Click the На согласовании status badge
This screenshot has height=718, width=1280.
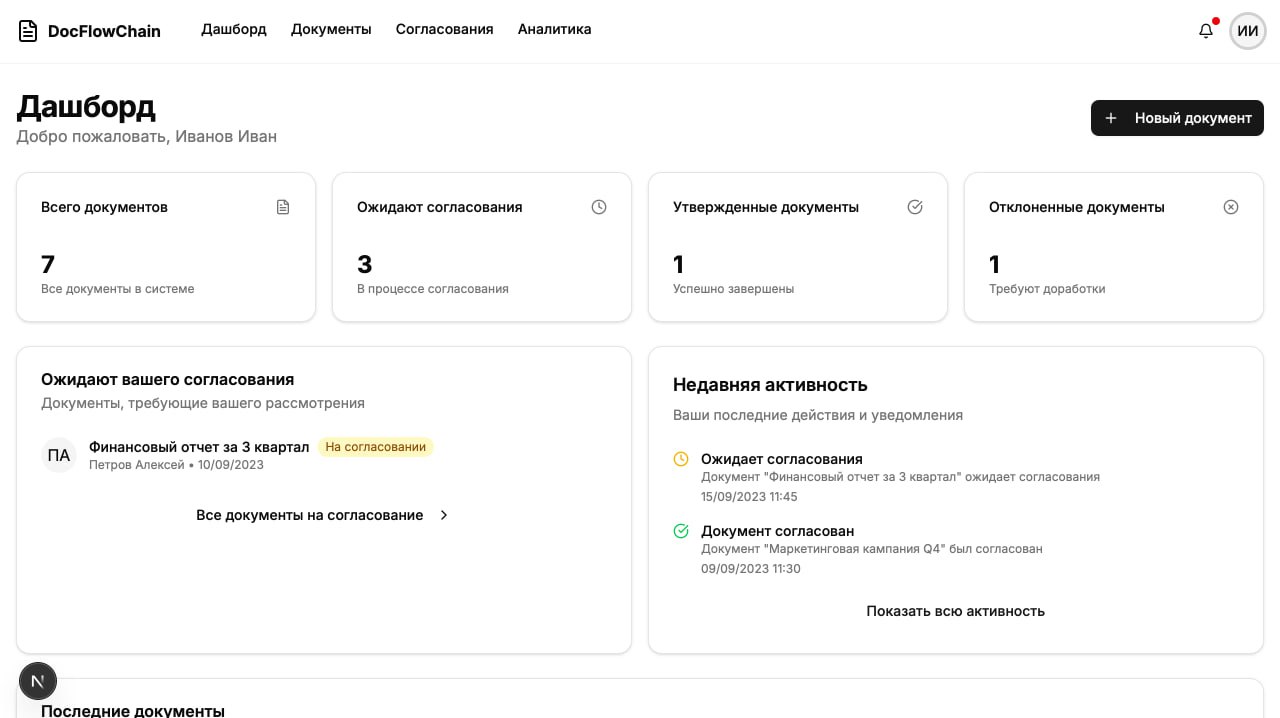[x=376, y=447]
